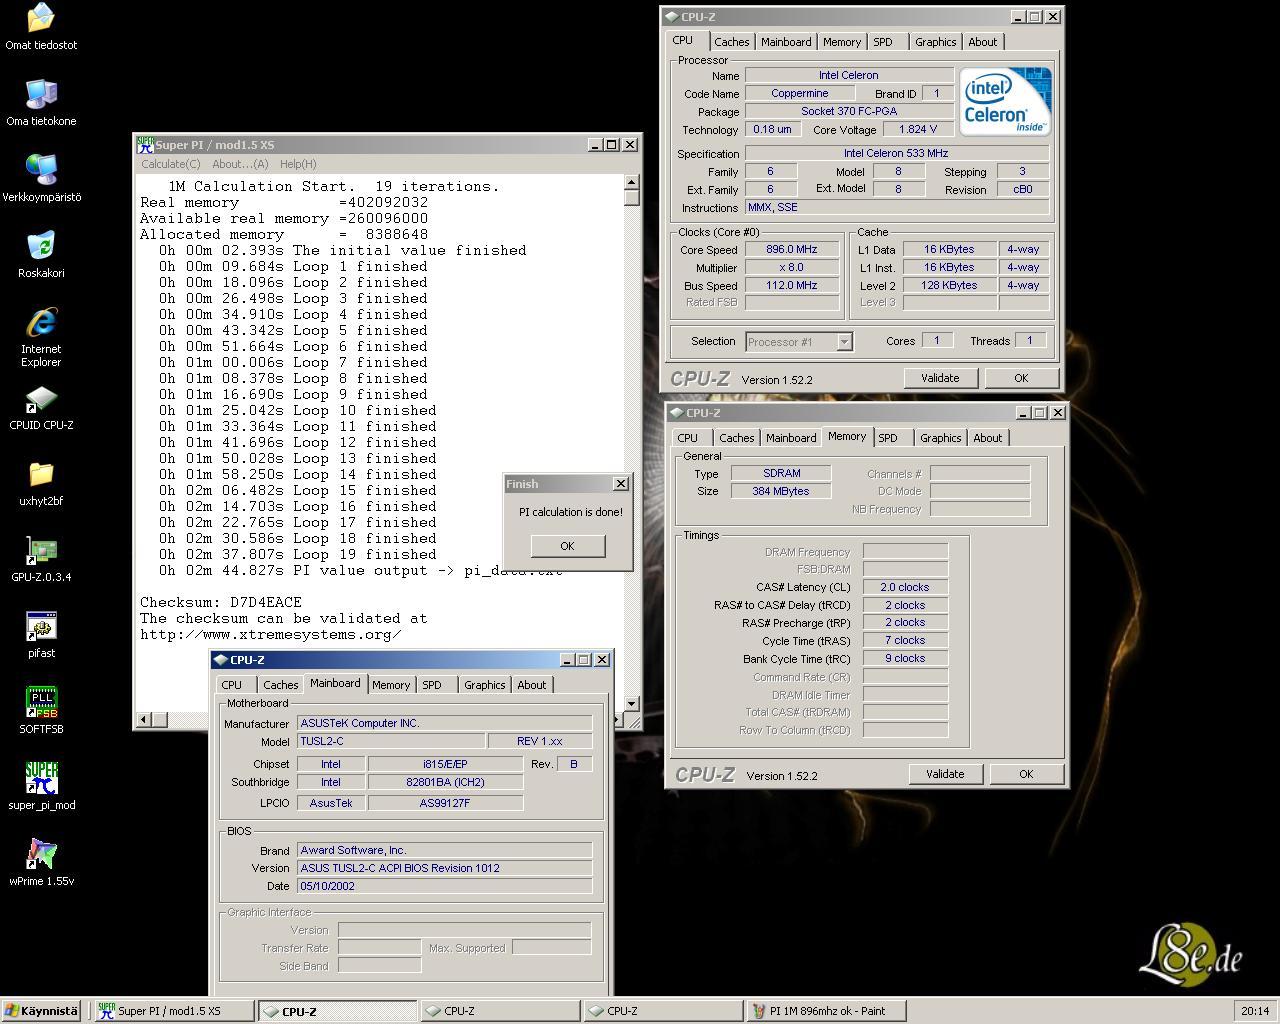Click Super PI horizontal scrollbar left arrow
The image size is (1280, 1024).
pos(144,719)
